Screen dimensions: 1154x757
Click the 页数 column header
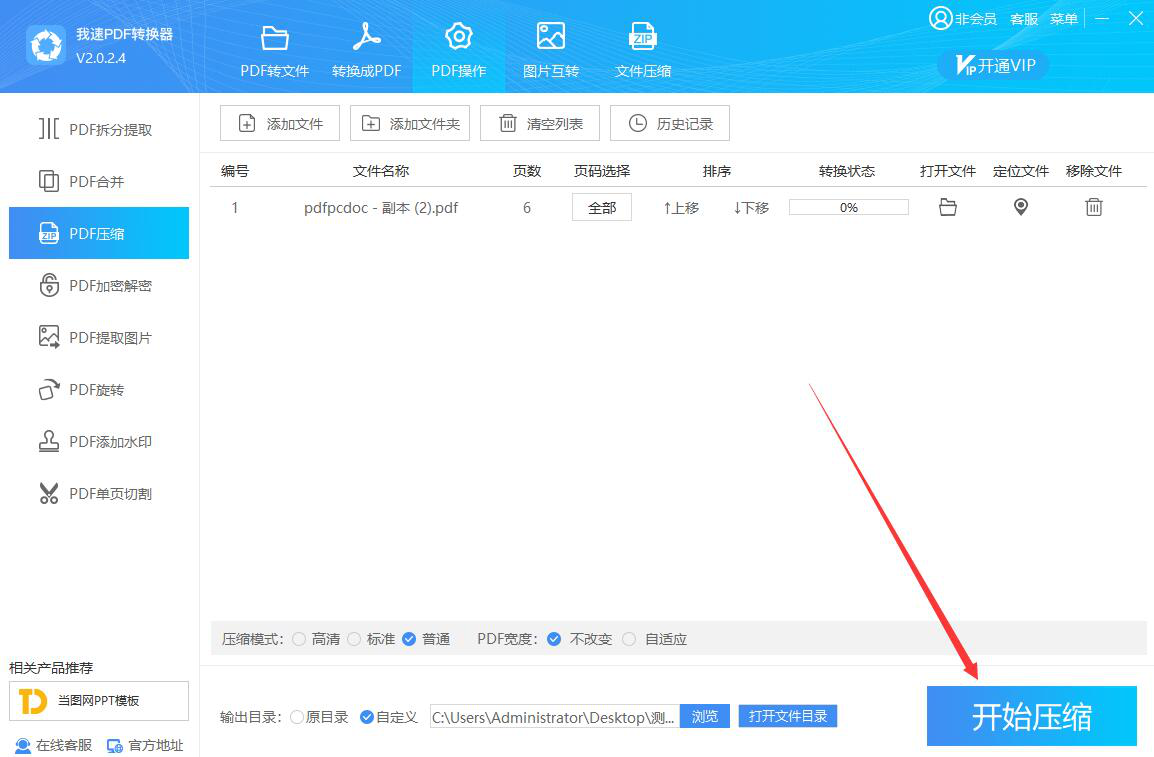click(x=527, y=171)
